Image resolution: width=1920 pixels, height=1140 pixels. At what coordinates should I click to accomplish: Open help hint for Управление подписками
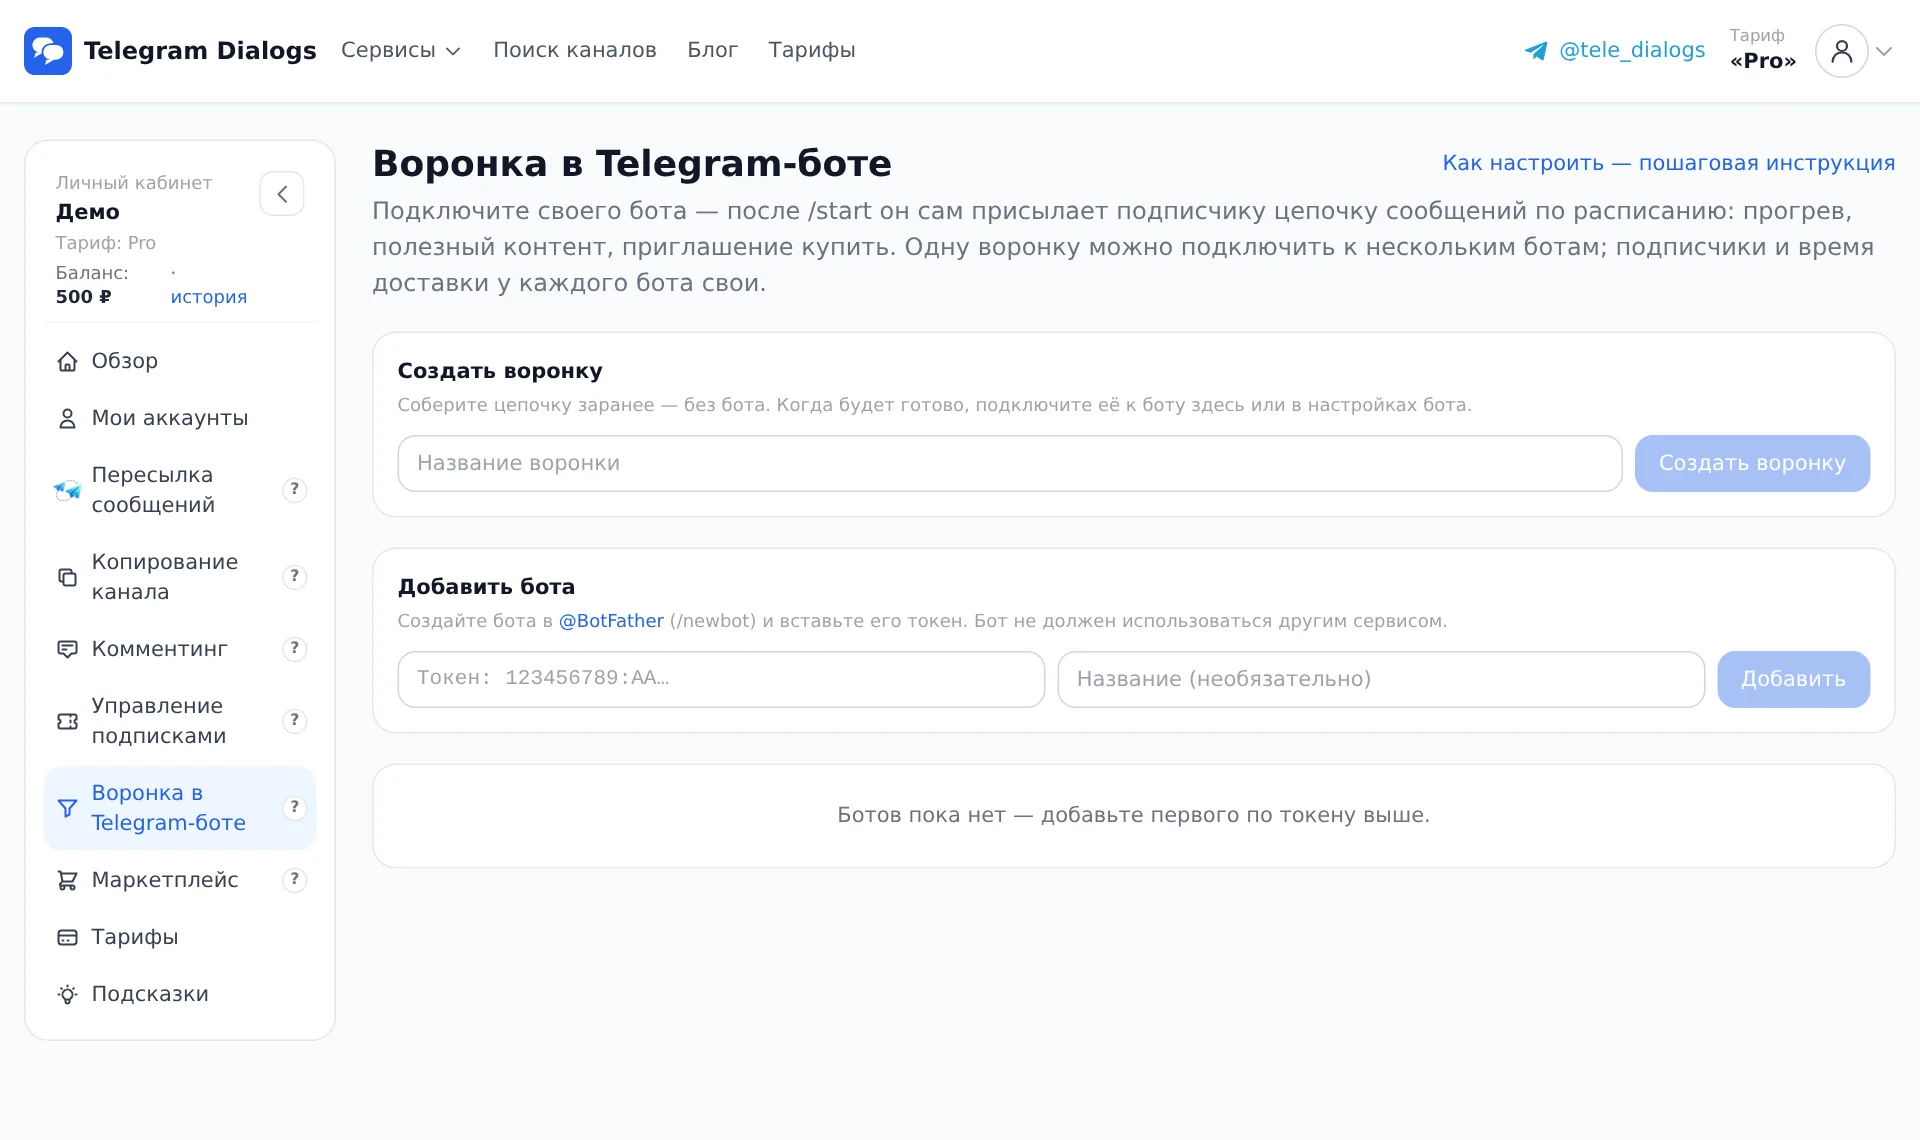tap(294, 720)
